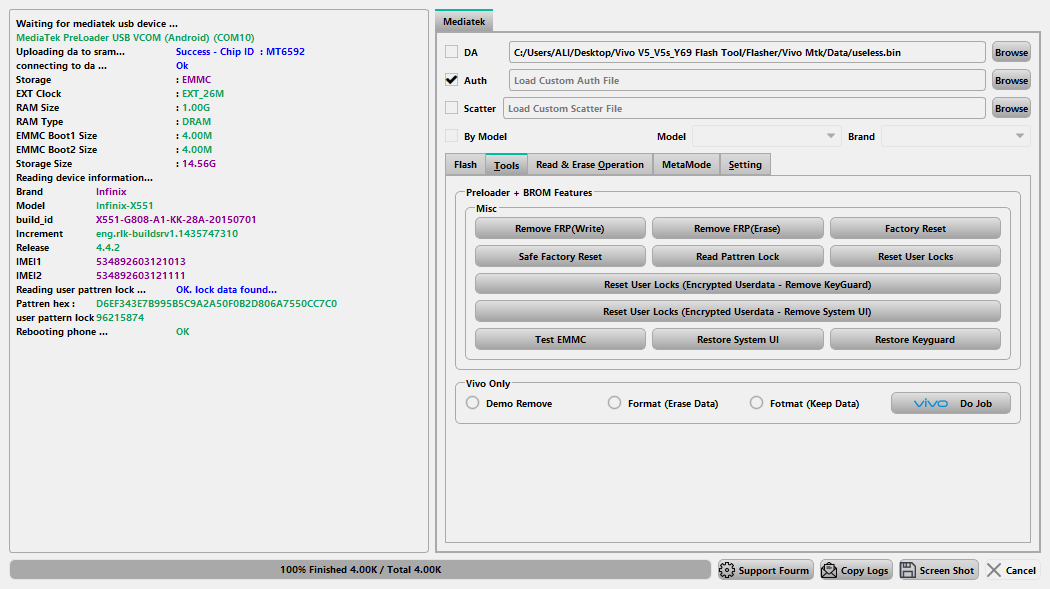The width and height of the screenshot is (1050, 589).
Task: Click the IMEI1 value 534892603121013
Action: point(141,262)
